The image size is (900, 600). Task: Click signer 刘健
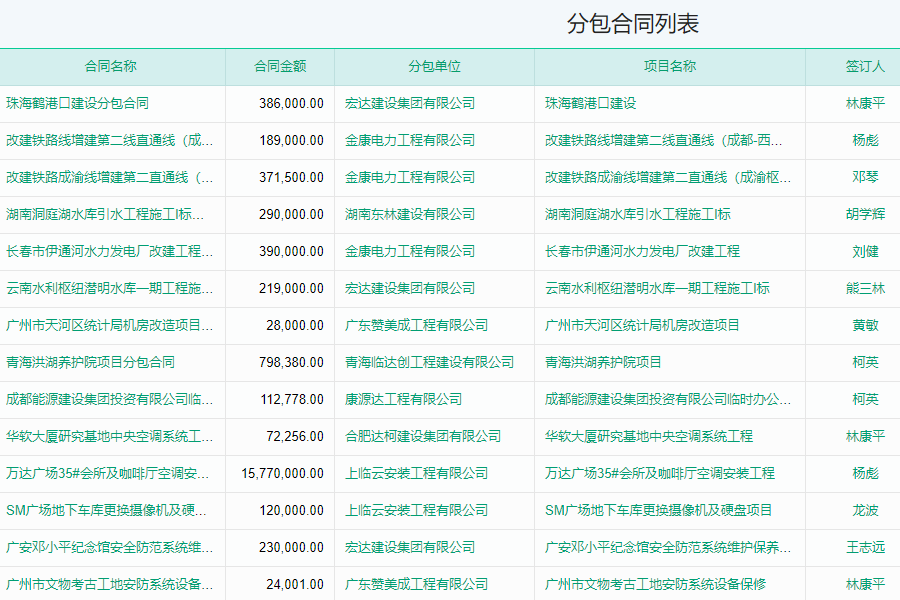point(865,251)
